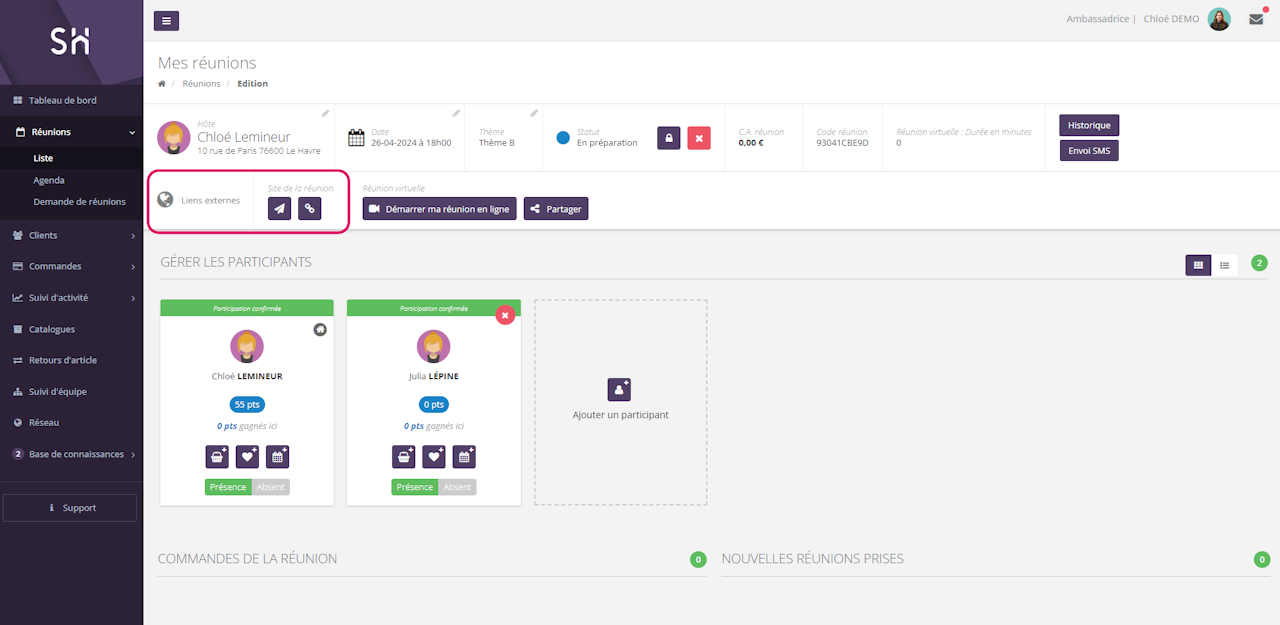Open the mail envelope icon in header
Screen dimensions: 1280x625
tap(1256, 19)
